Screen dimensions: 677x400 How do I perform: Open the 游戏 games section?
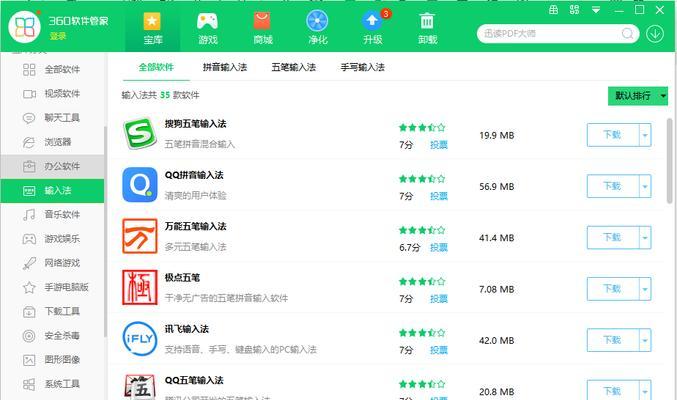207,28
